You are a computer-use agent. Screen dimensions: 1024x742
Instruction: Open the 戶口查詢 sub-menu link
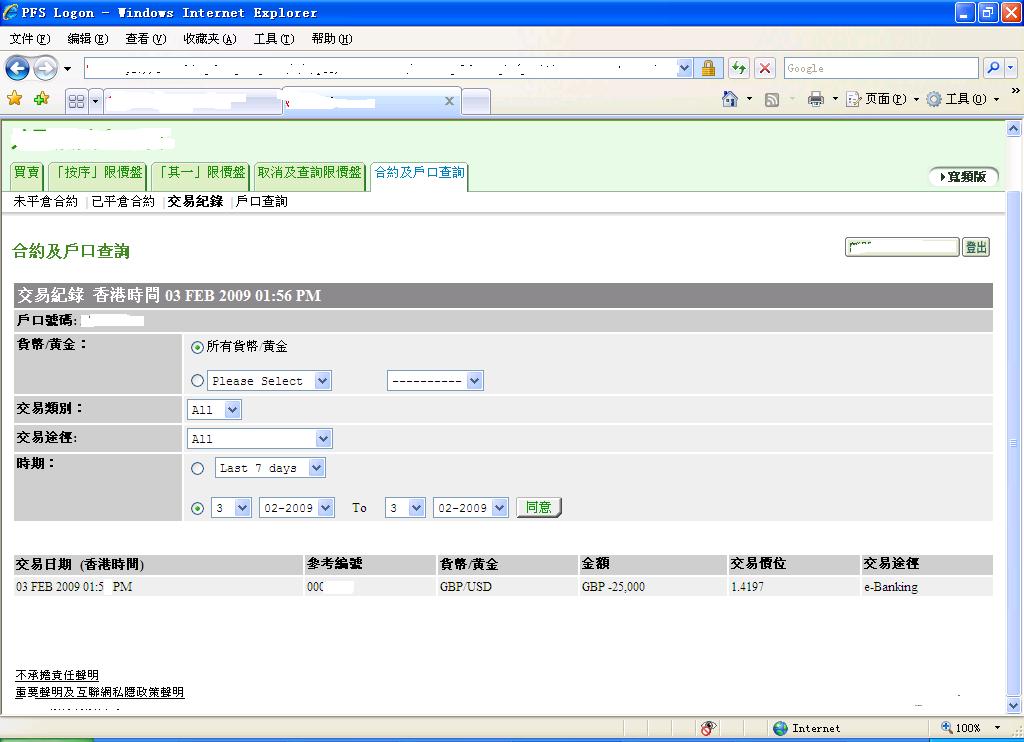261,201
